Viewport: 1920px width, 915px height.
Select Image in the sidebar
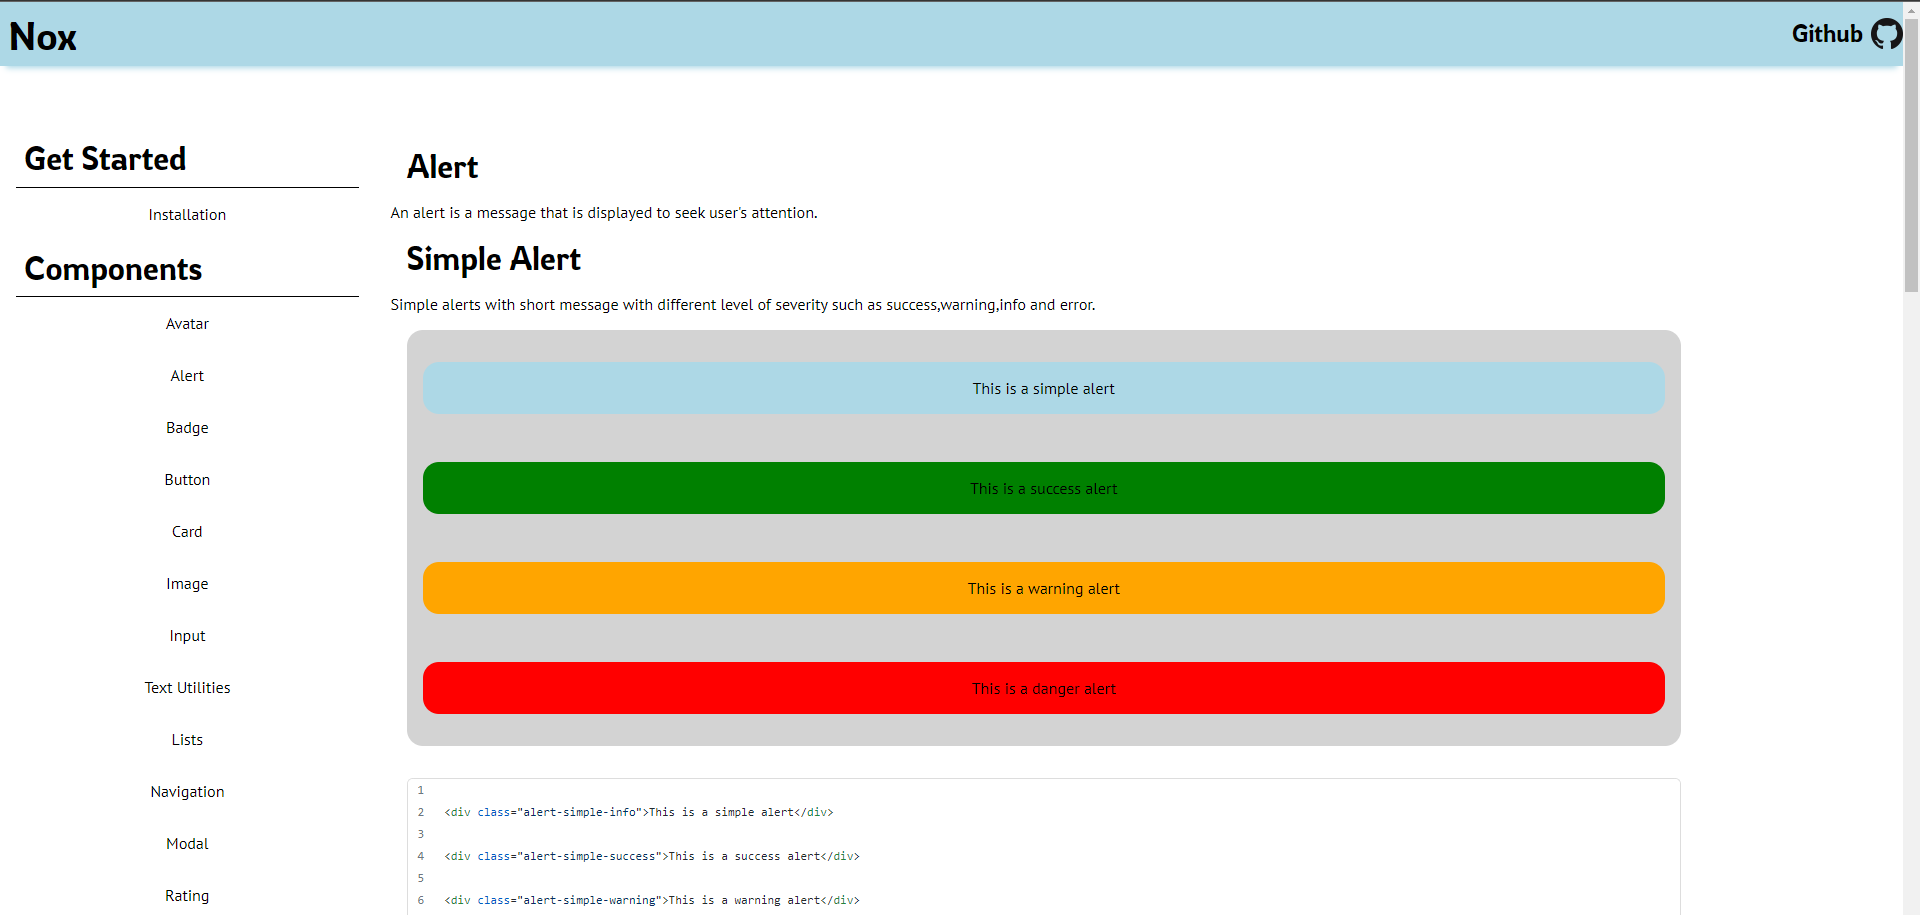coord(187,584)
